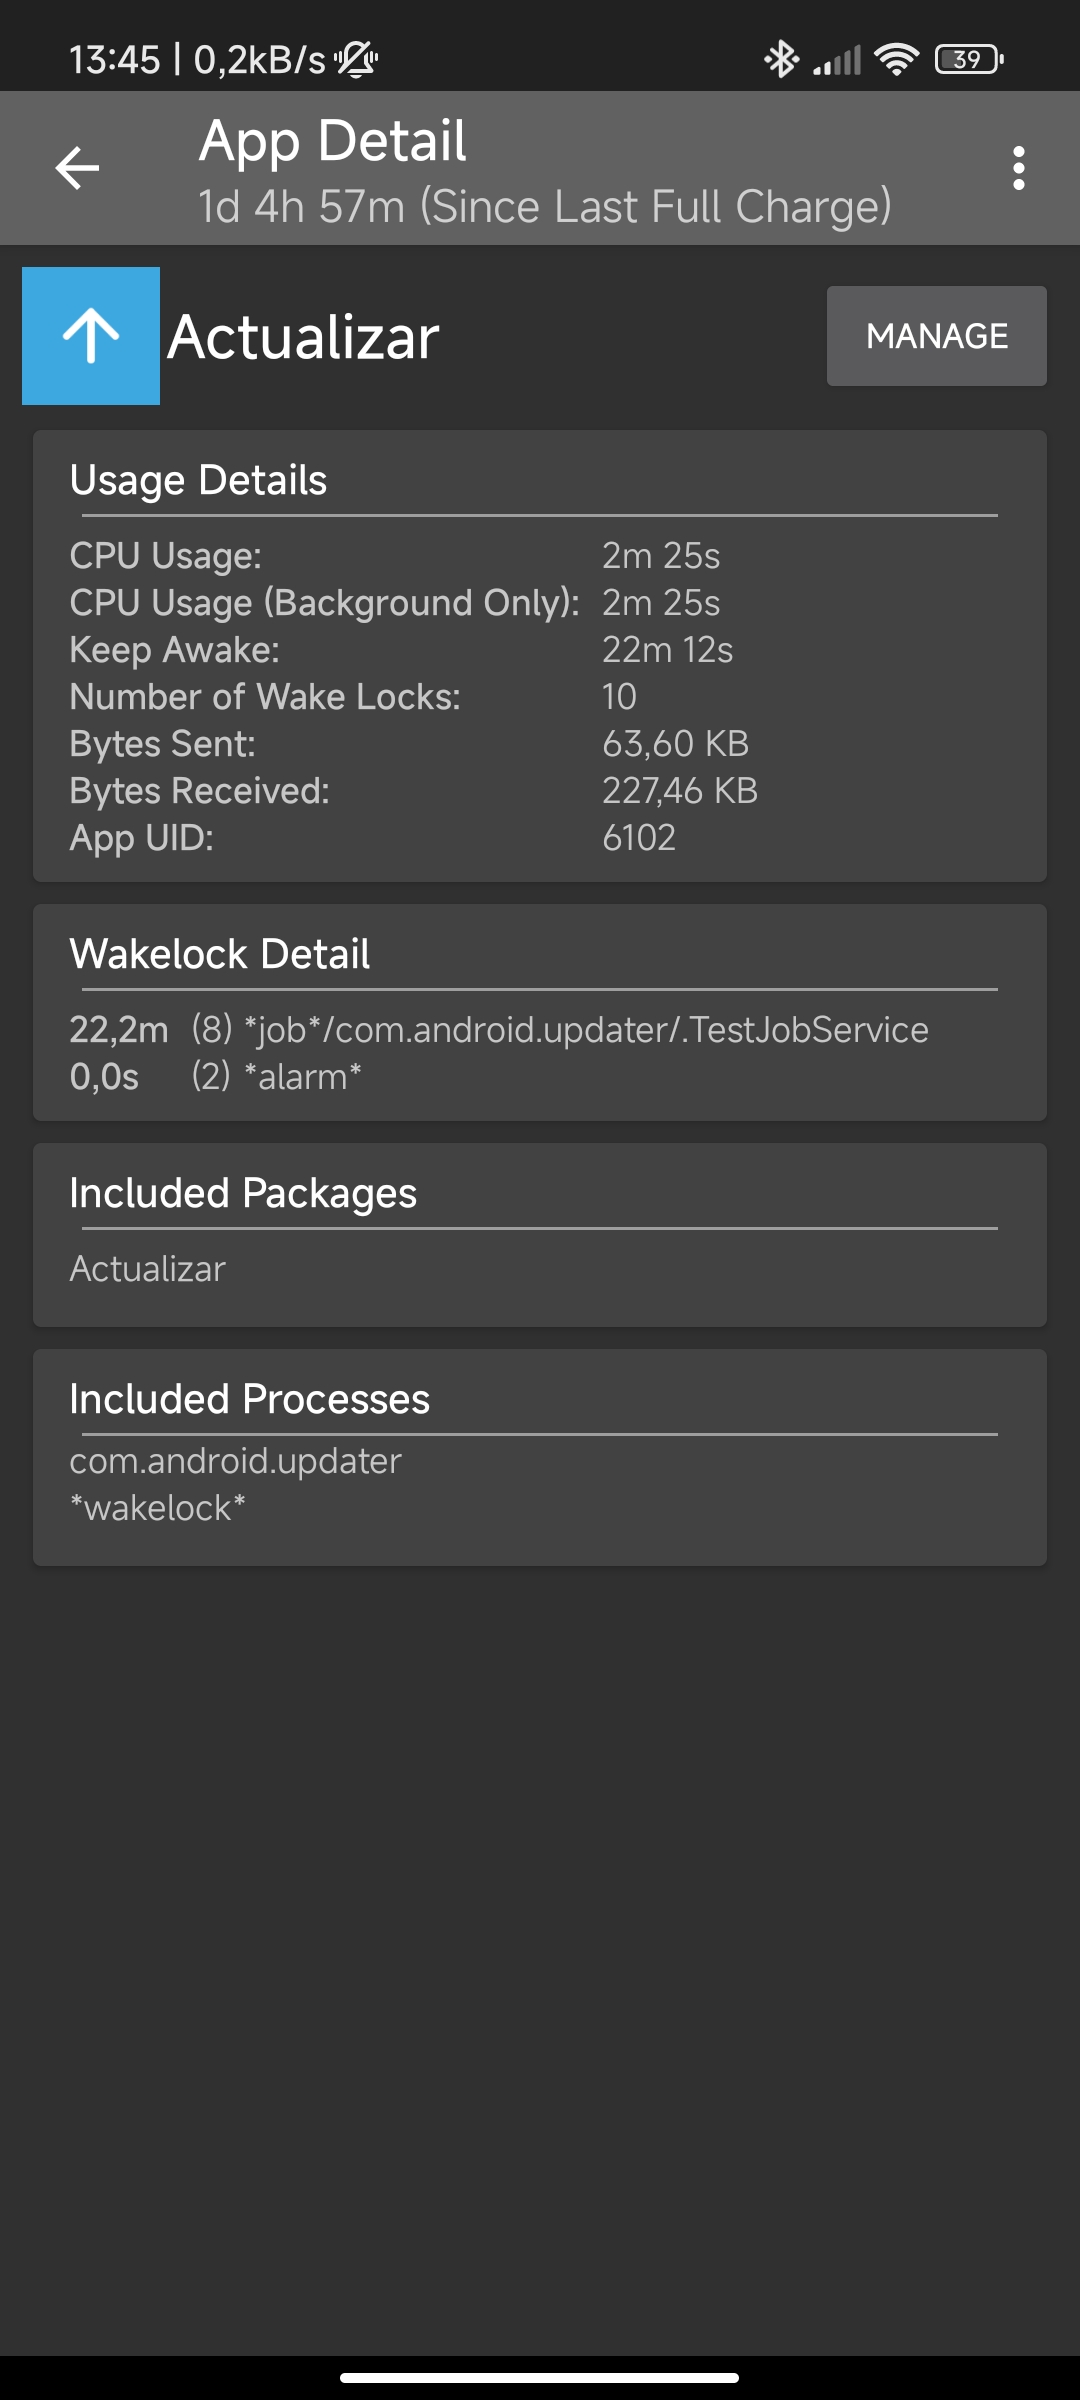Viewport: 1080px width, 2400px height.
Task: Select the TestJobService wakelock entry
Action: pos(499,1030)
